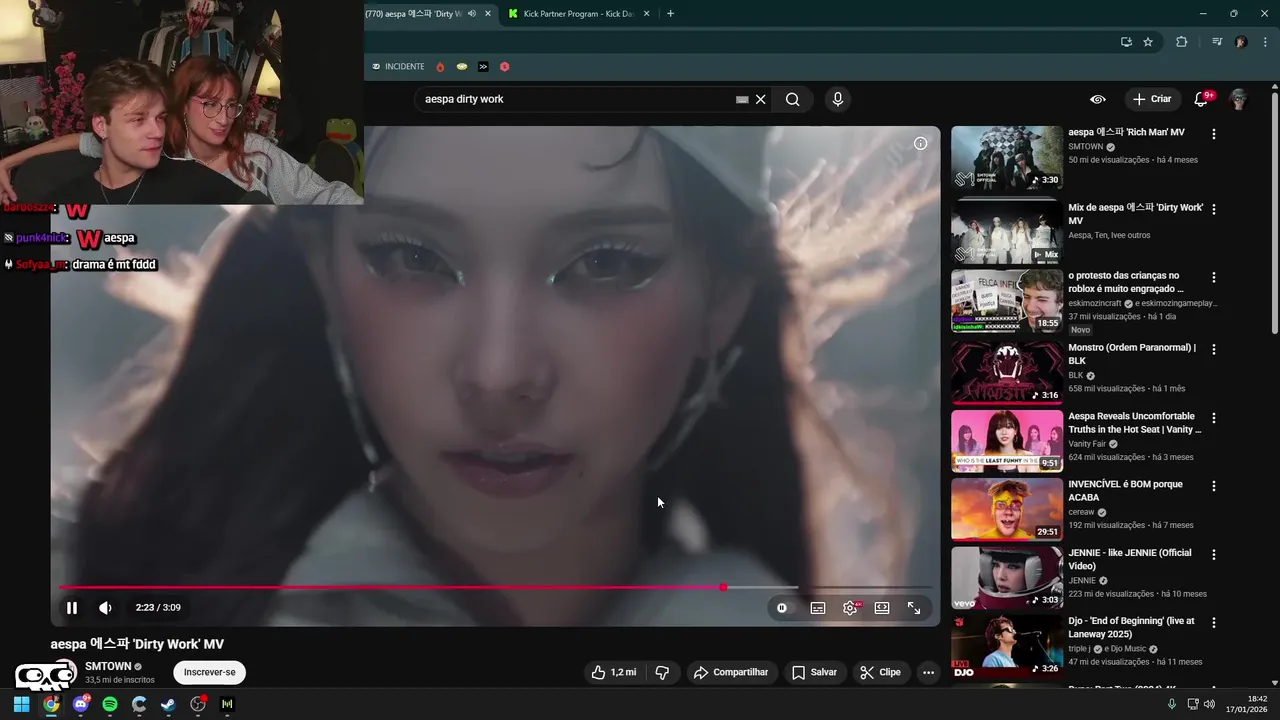
Task: Open options for Monstro (Ordem Paranormal)
Action: click(x=1214, y=350)
